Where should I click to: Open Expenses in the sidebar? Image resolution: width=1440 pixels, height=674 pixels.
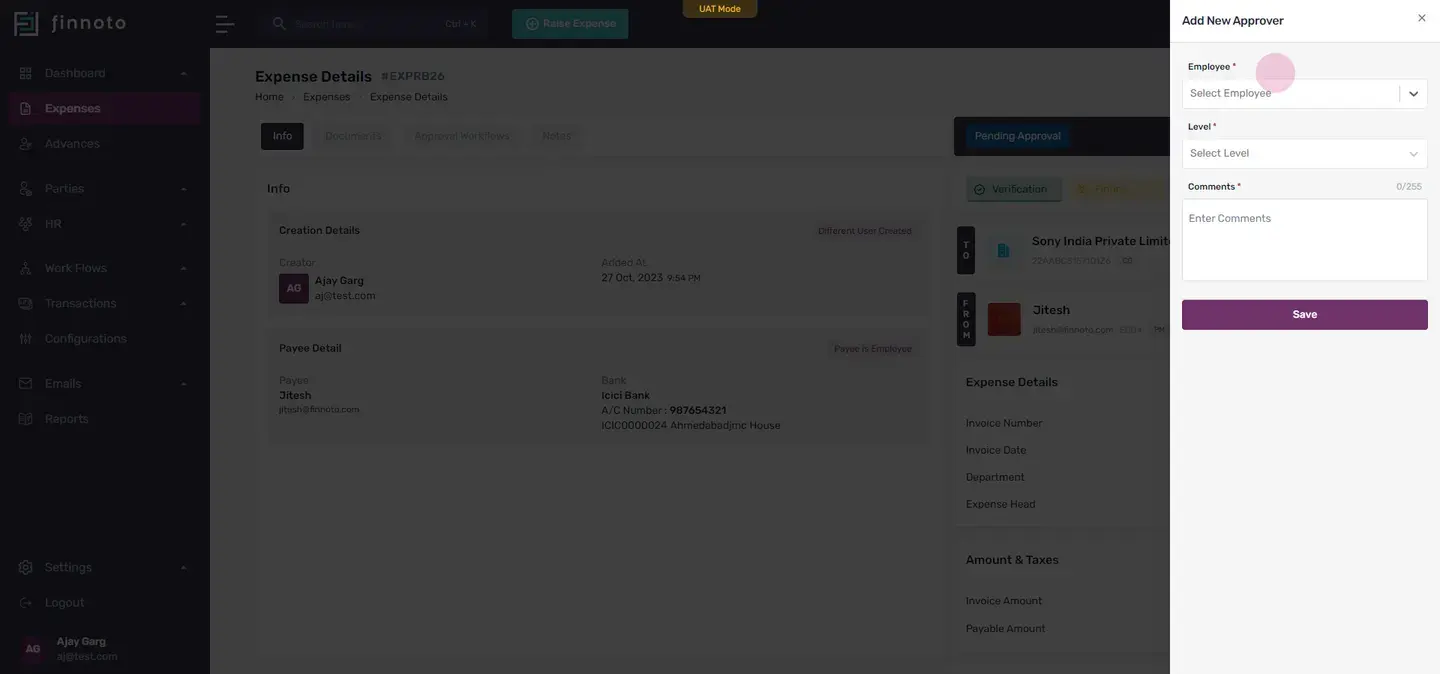[x=104, y=108]
